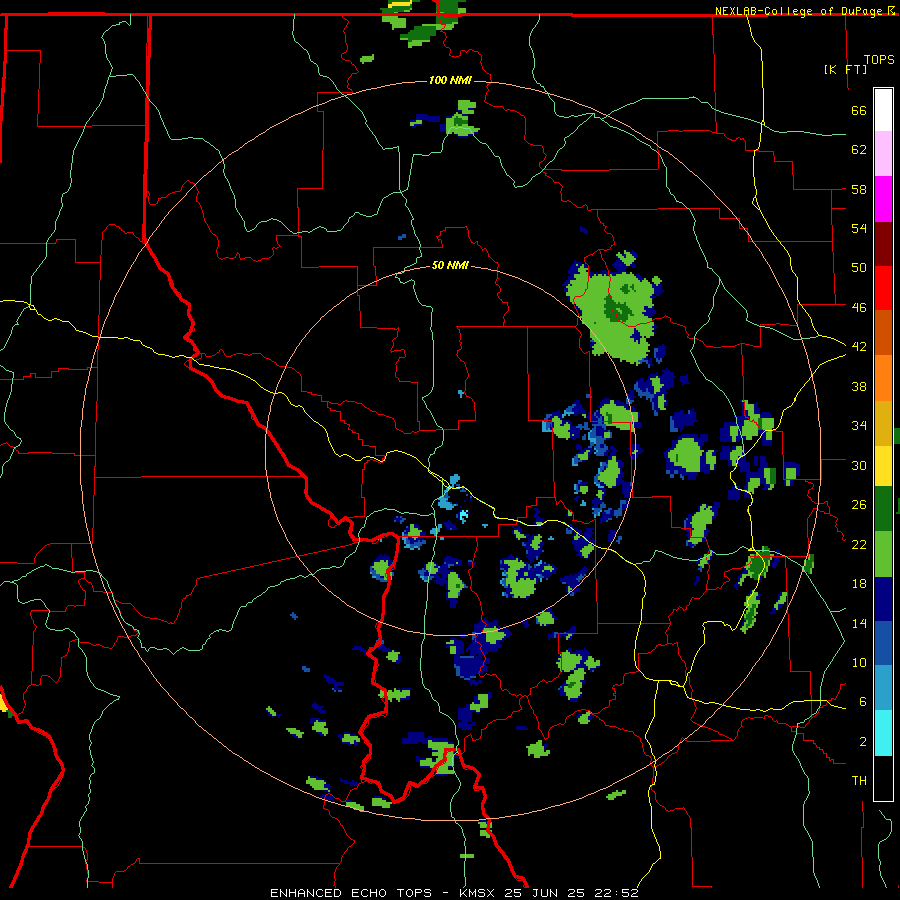The width and height of the screenshot is (900, 900).
Task: Click the legend value '62'
Action: (859, 149)
